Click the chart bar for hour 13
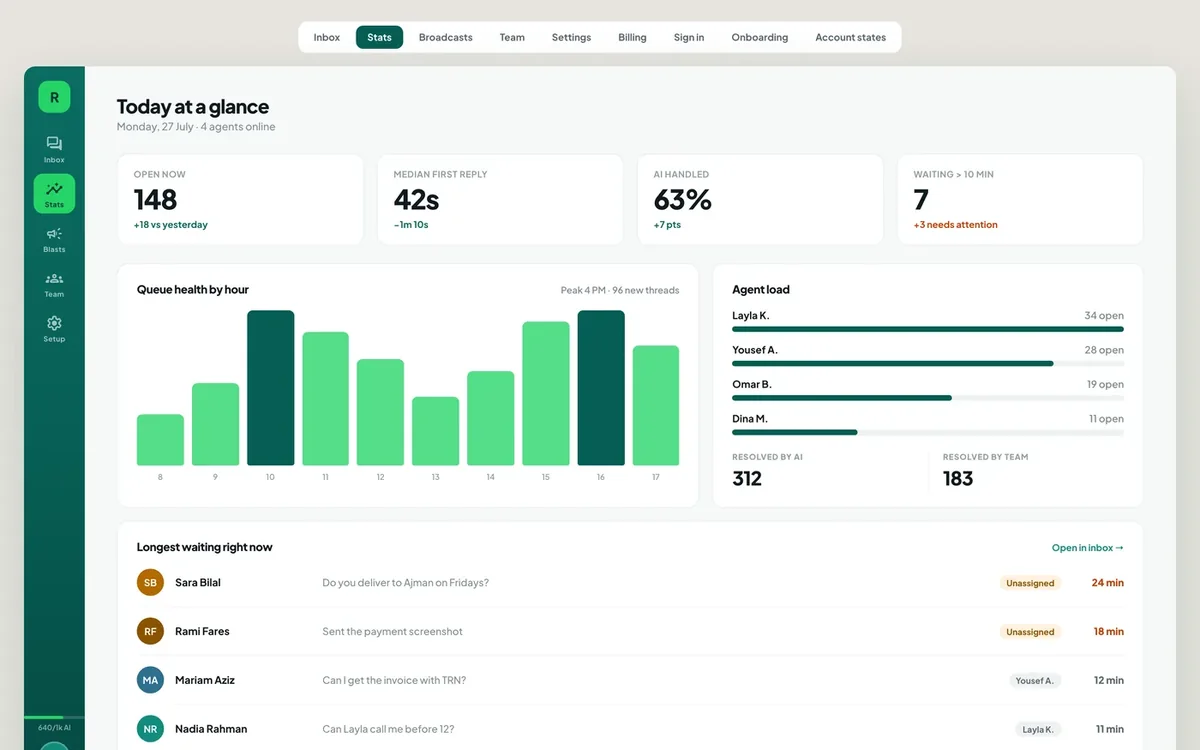The height and width of the screenshot is (750, 1200). [x=436, y=431]
